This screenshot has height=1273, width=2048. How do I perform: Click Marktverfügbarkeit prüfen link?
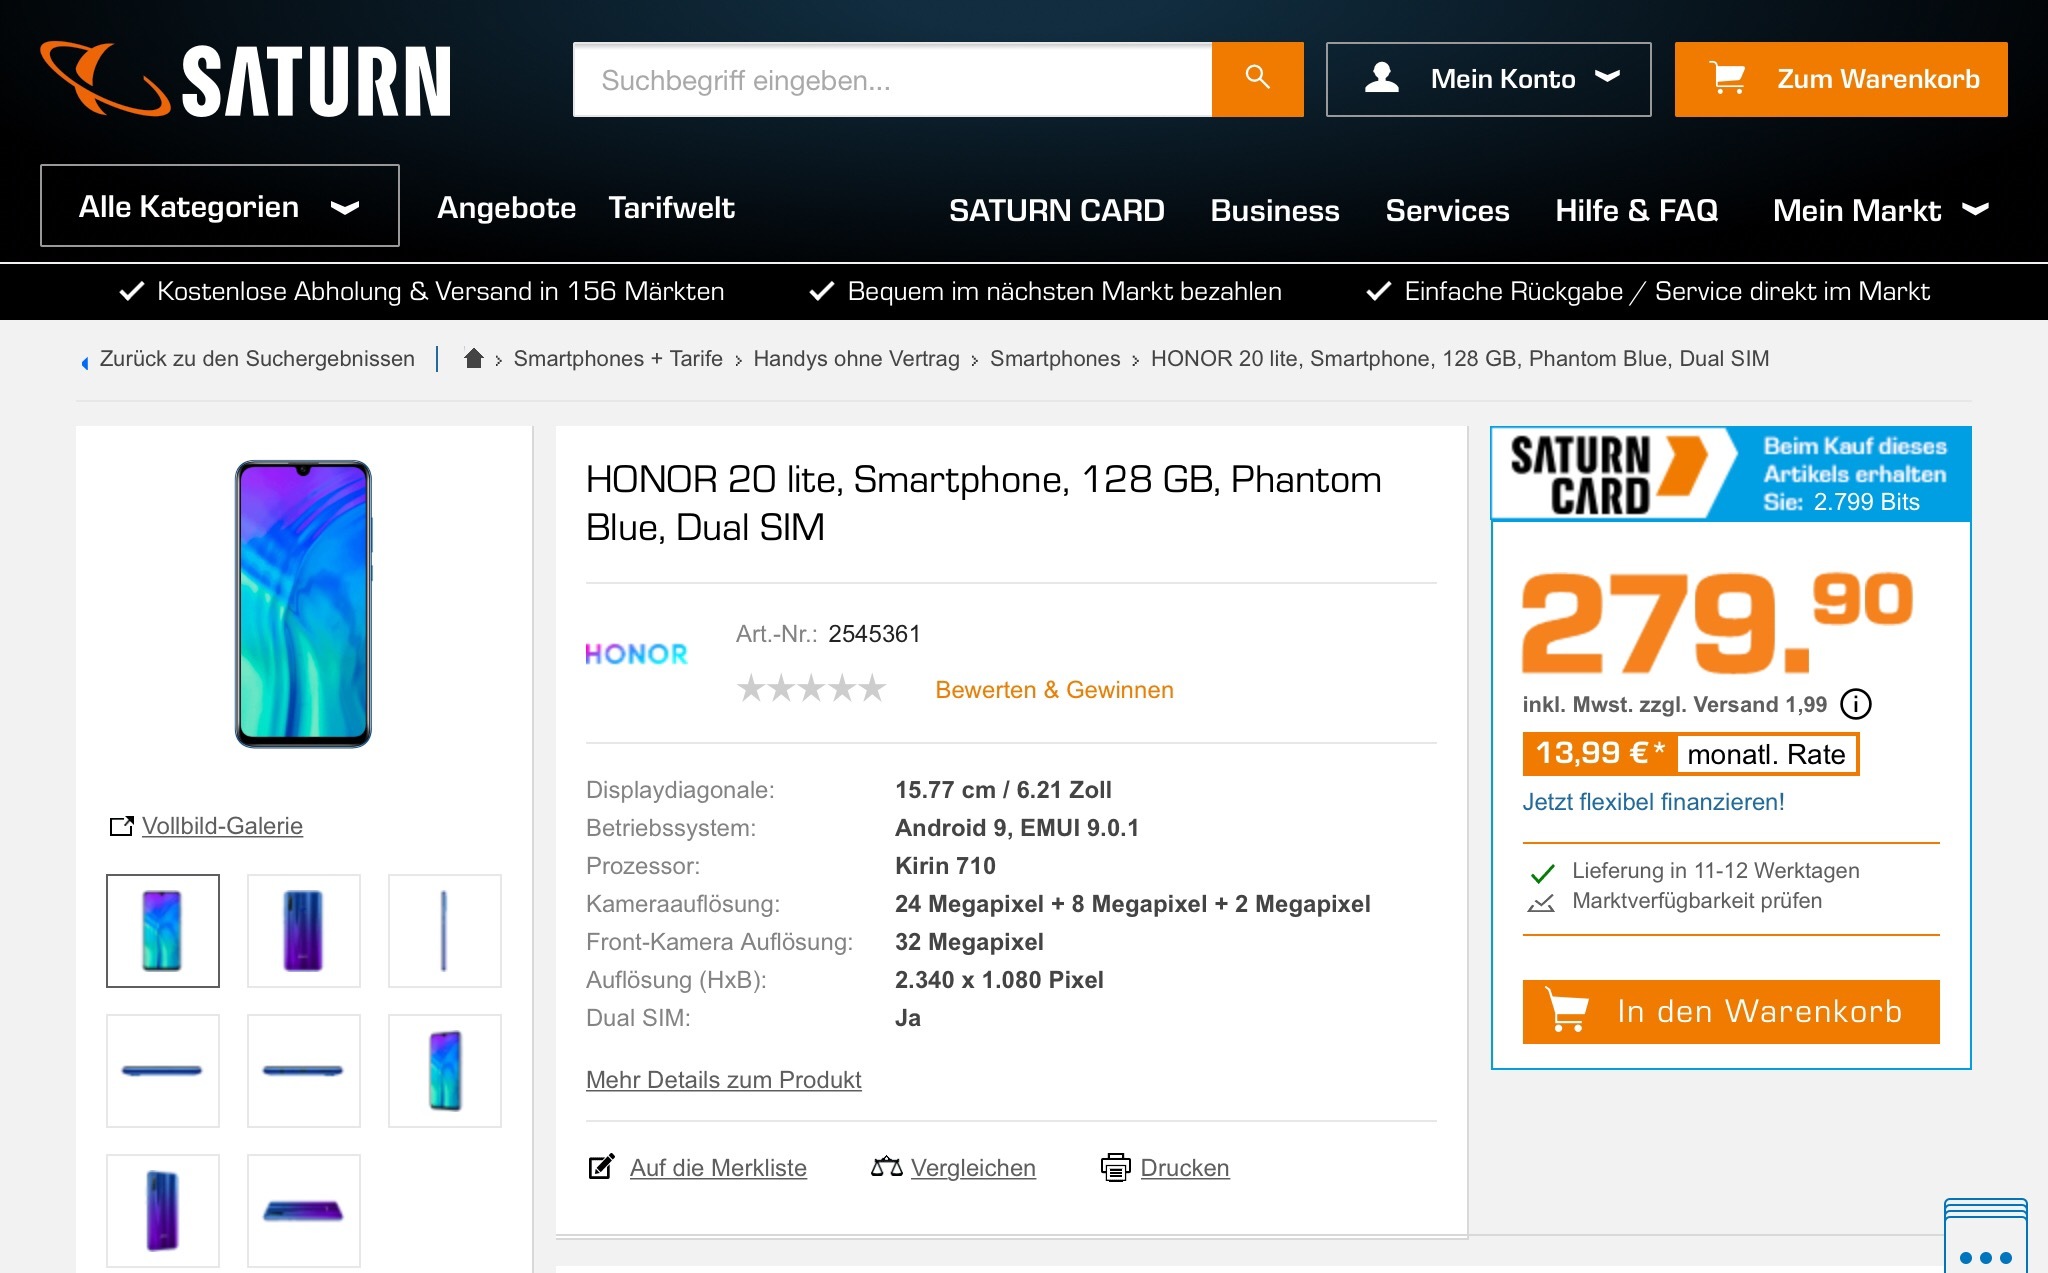coord(1697,901)
